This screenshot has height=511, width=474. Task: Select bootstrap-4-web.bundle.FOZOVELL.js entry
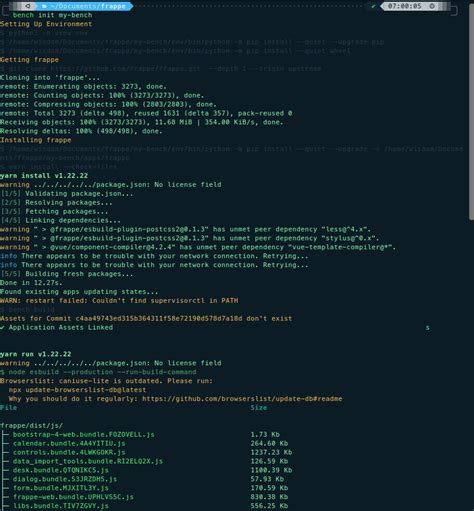84,434
